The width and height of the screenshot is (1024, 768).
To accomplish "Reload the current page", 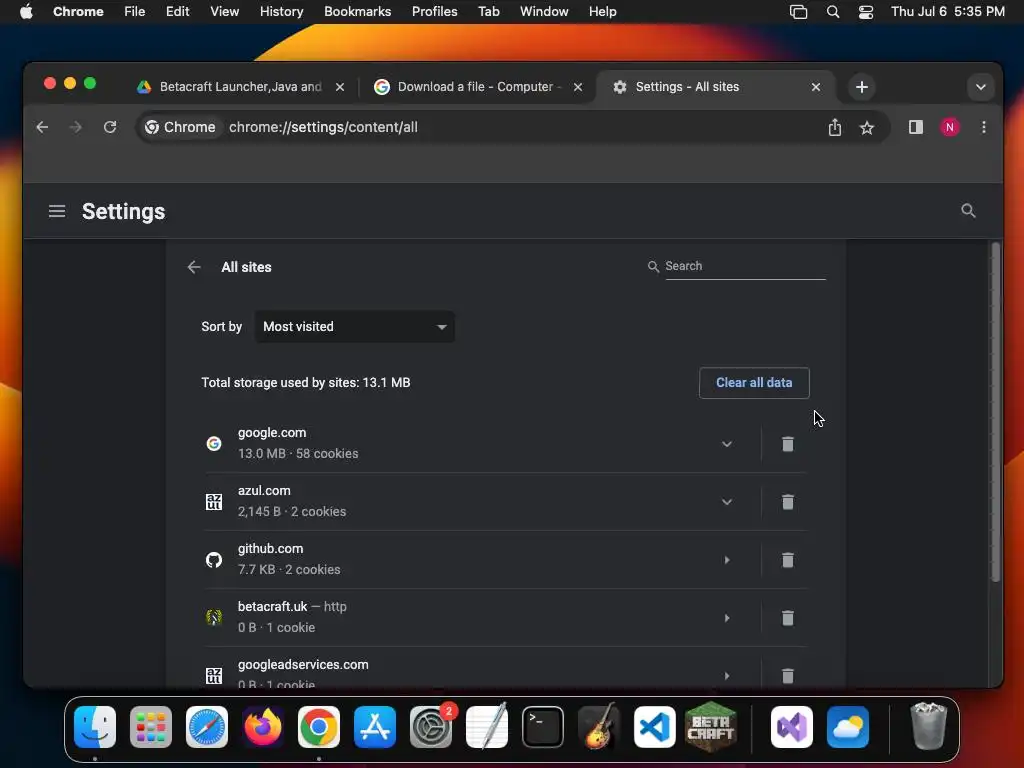I will 110,127.
